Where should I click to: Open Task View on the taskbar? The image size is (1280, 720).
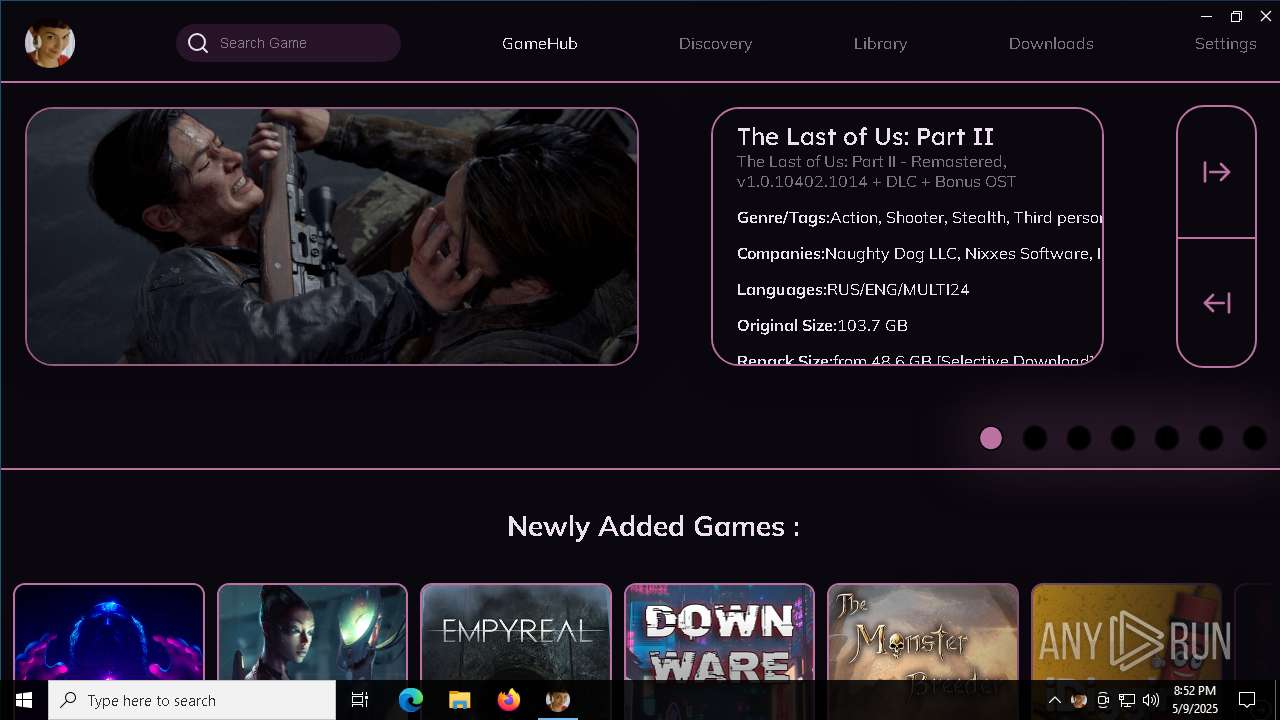360,700
